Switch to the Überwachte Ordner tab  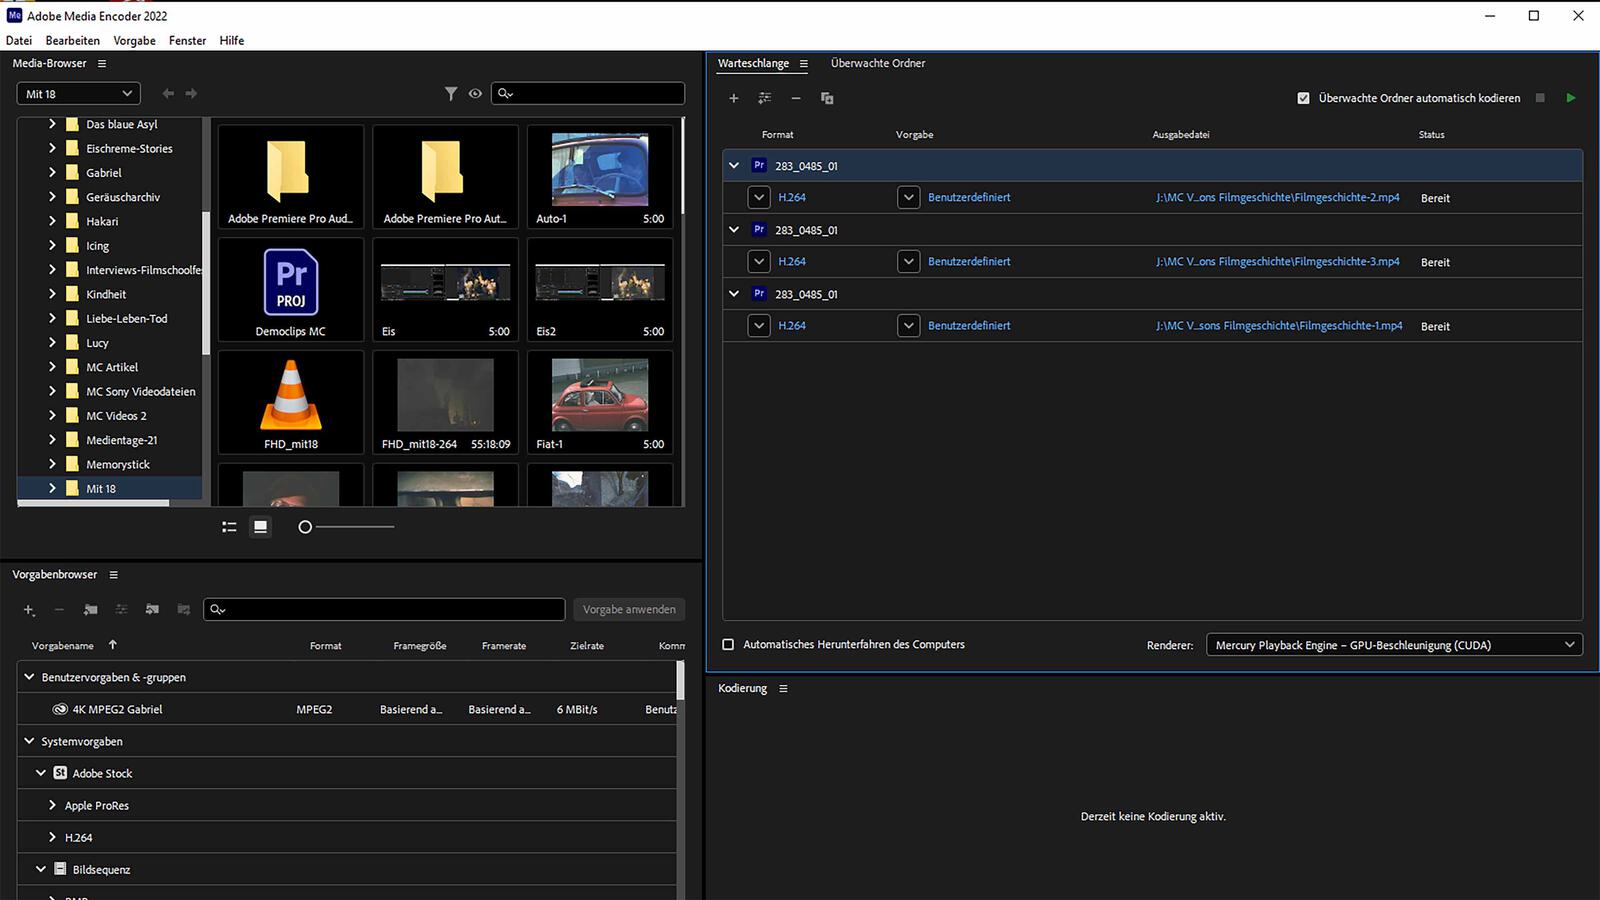pos(878,63)
